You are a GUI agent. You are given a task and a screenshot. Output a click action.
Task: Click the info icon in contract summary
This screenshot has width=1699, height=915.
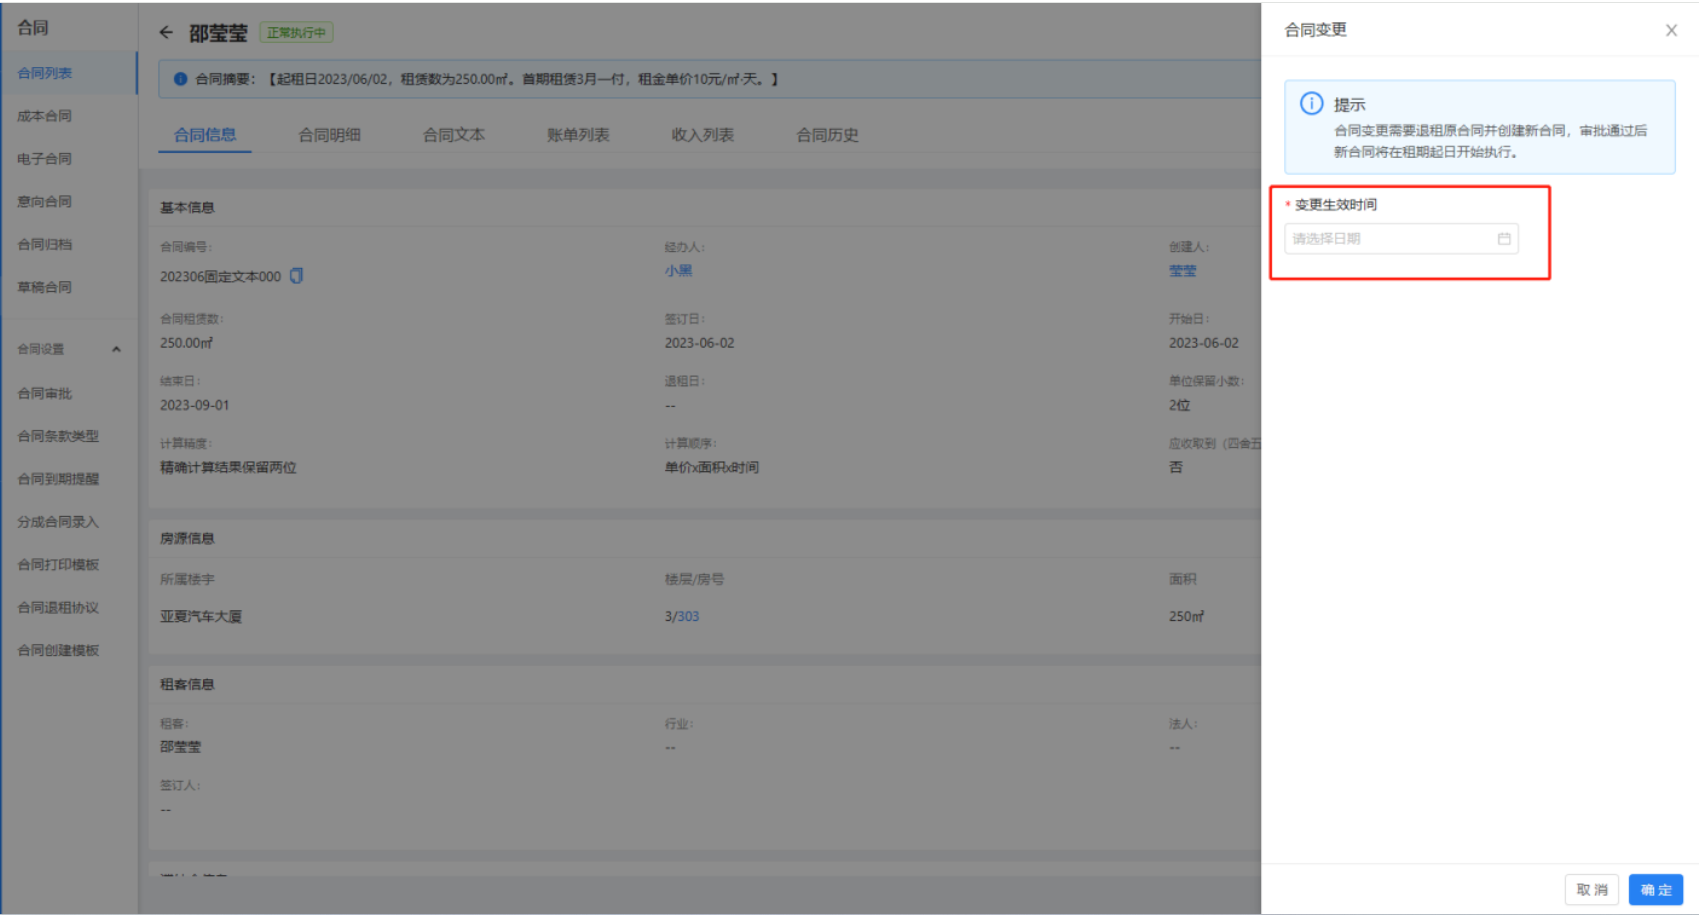point(180,79)
